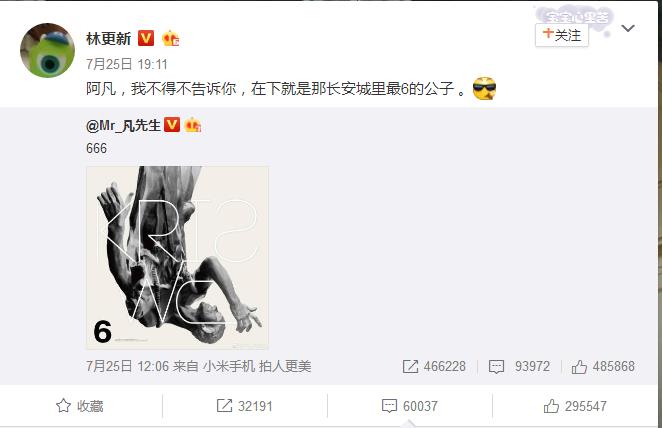
Task: Like the original post with 485868 likes
Action: point(603,366)
